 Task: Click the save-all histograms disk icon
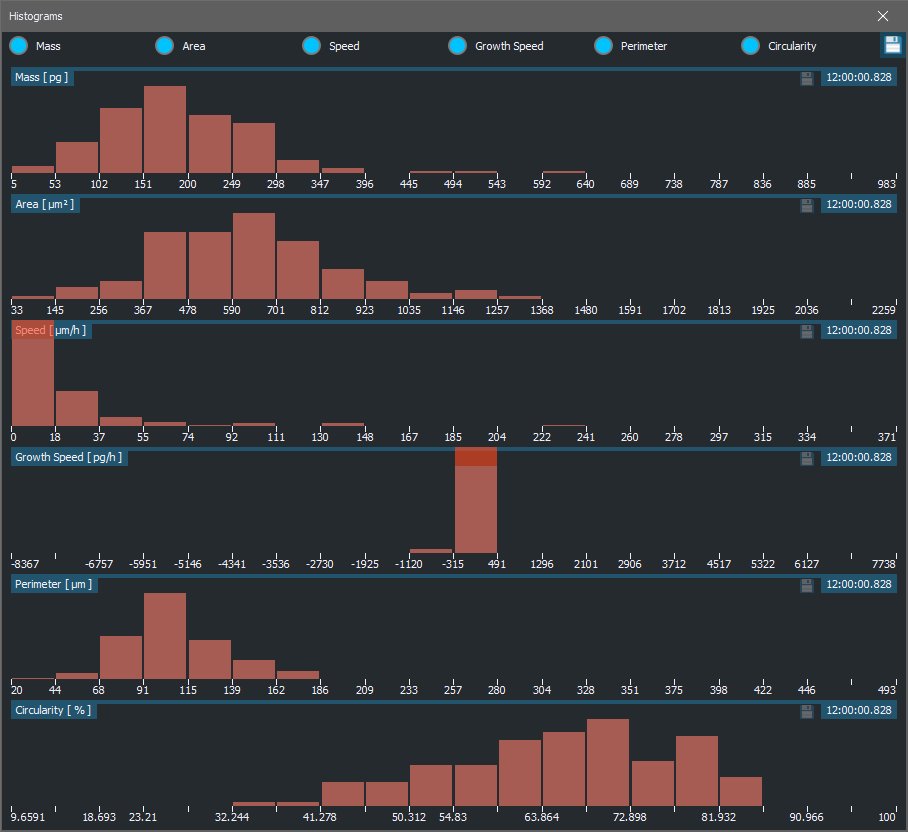[892, 45]
